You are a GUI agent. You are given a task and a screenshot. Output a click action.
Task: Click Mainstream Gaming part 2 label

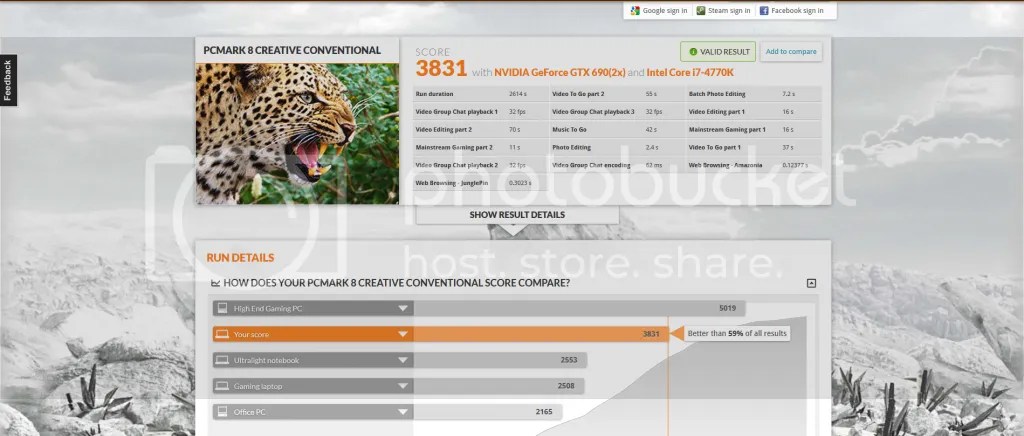click(x=454, y=148)
